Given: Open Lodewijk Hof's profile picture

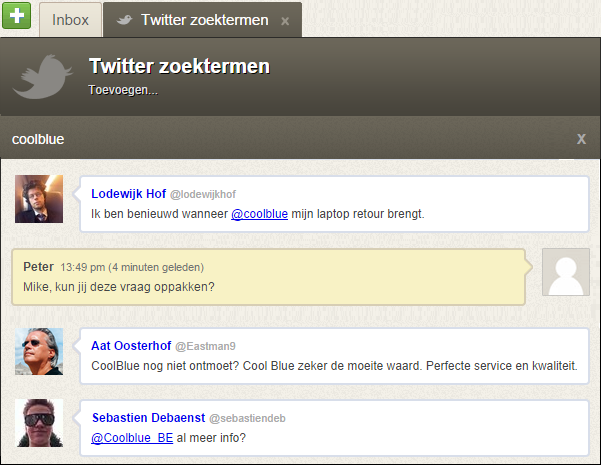Looking at the screenshot, I should (x=39, y=199).
